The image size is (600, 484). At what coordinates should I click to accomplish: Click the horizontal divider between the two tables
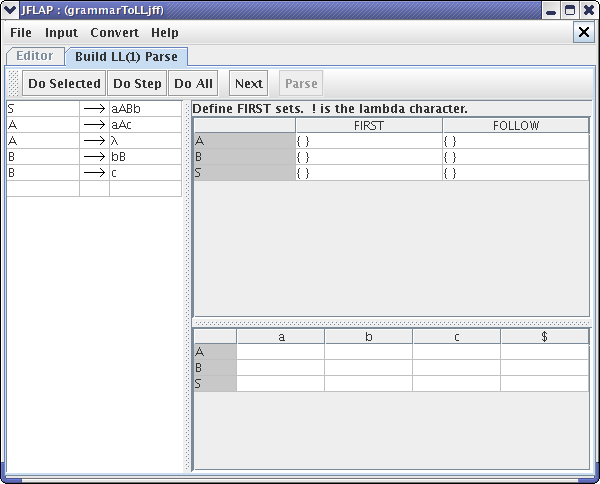[x=391, y=323]
